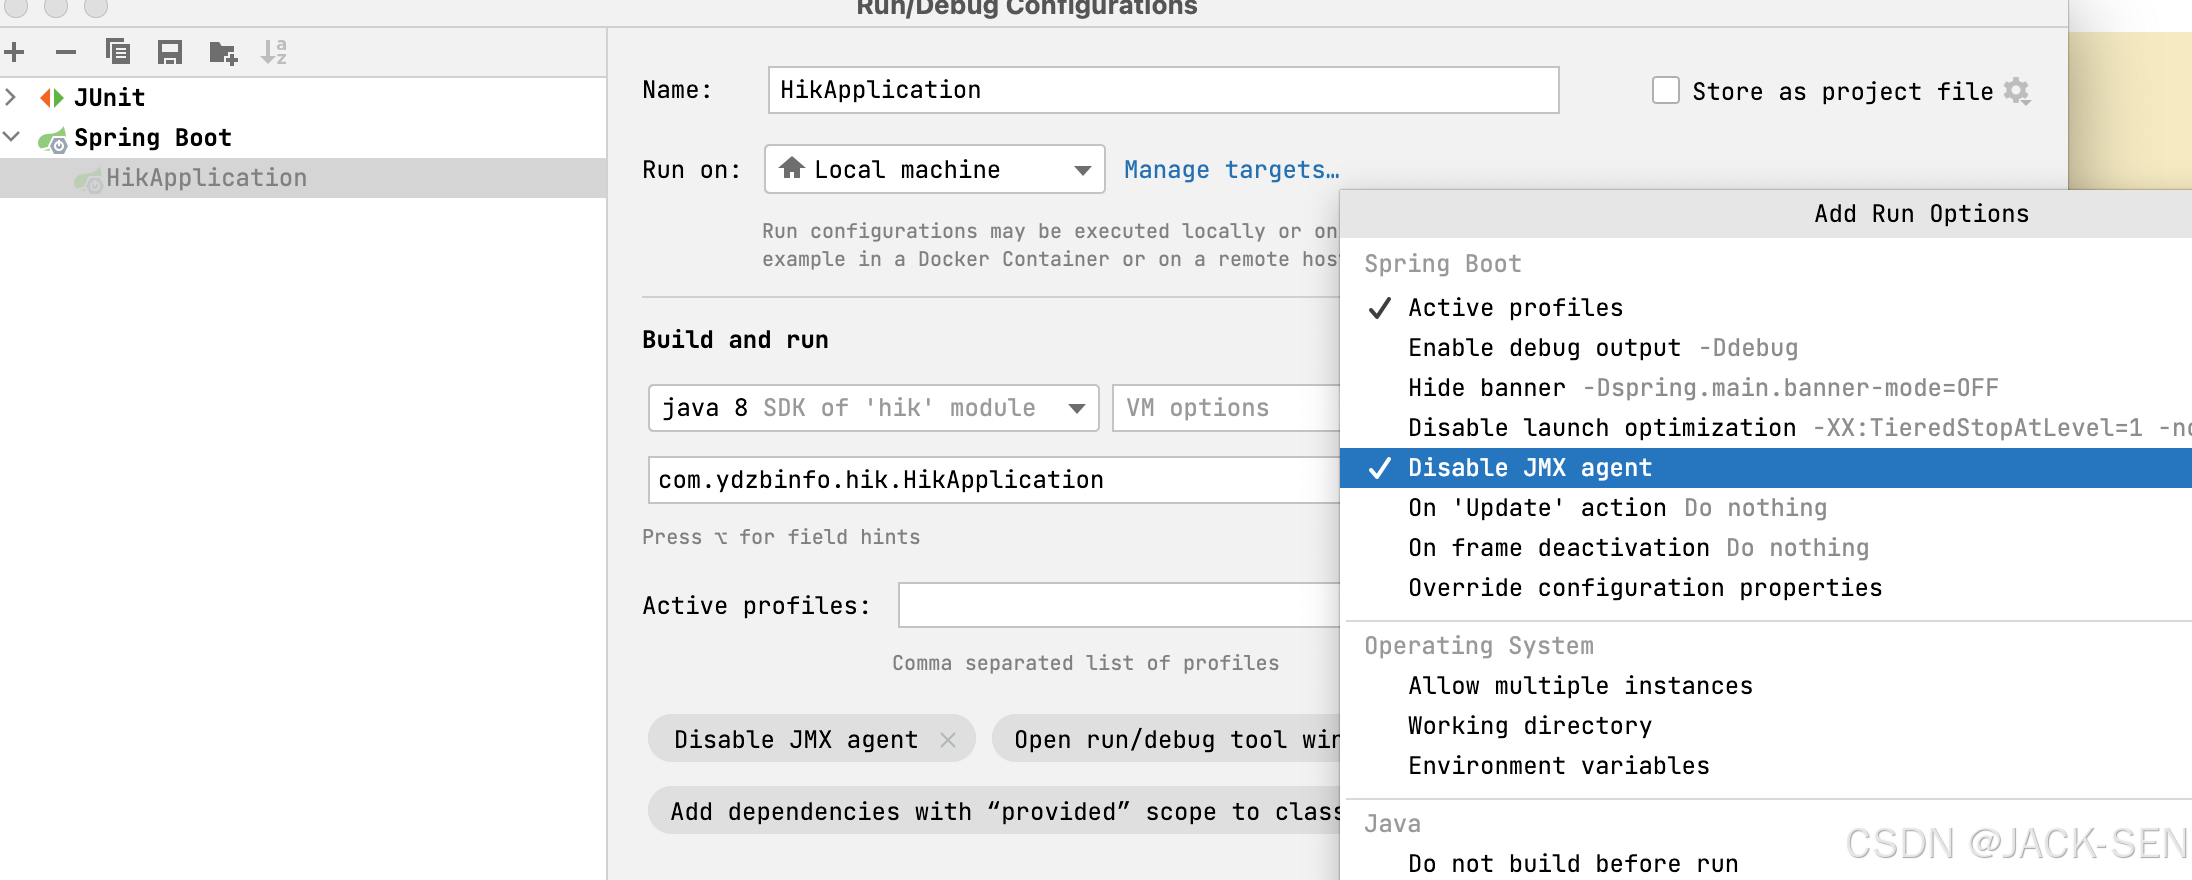The width and height of the screenshot is (2192, 880).
Task: Click the Spring Boot leaf icon
Action: point(53,139)
